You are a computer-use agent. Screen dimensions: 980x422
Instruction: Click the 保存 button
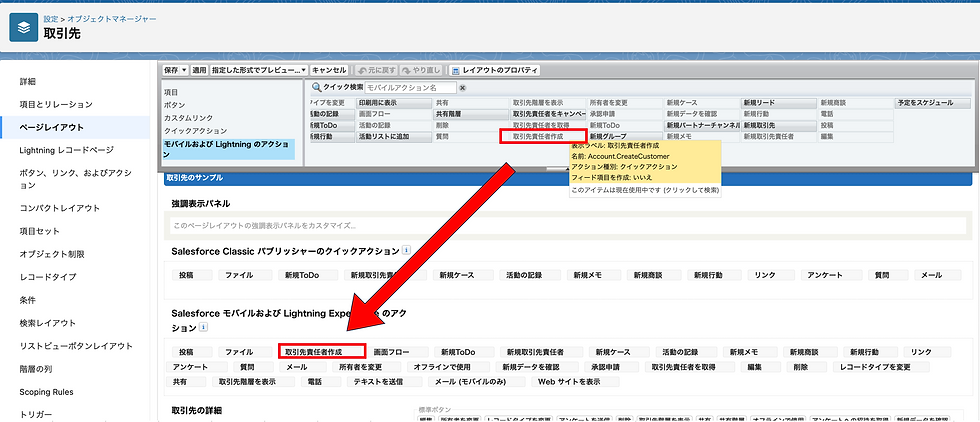tap(171, 71)
